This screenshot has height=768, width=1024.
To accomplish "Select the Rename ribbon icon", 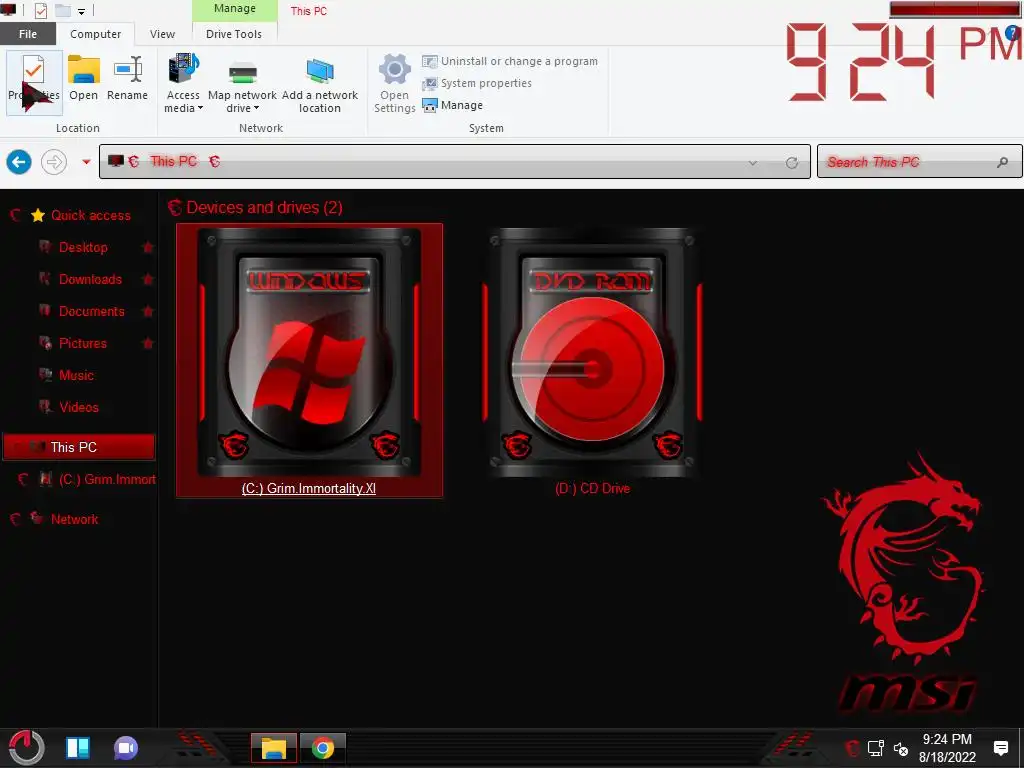I will [127, 71].
